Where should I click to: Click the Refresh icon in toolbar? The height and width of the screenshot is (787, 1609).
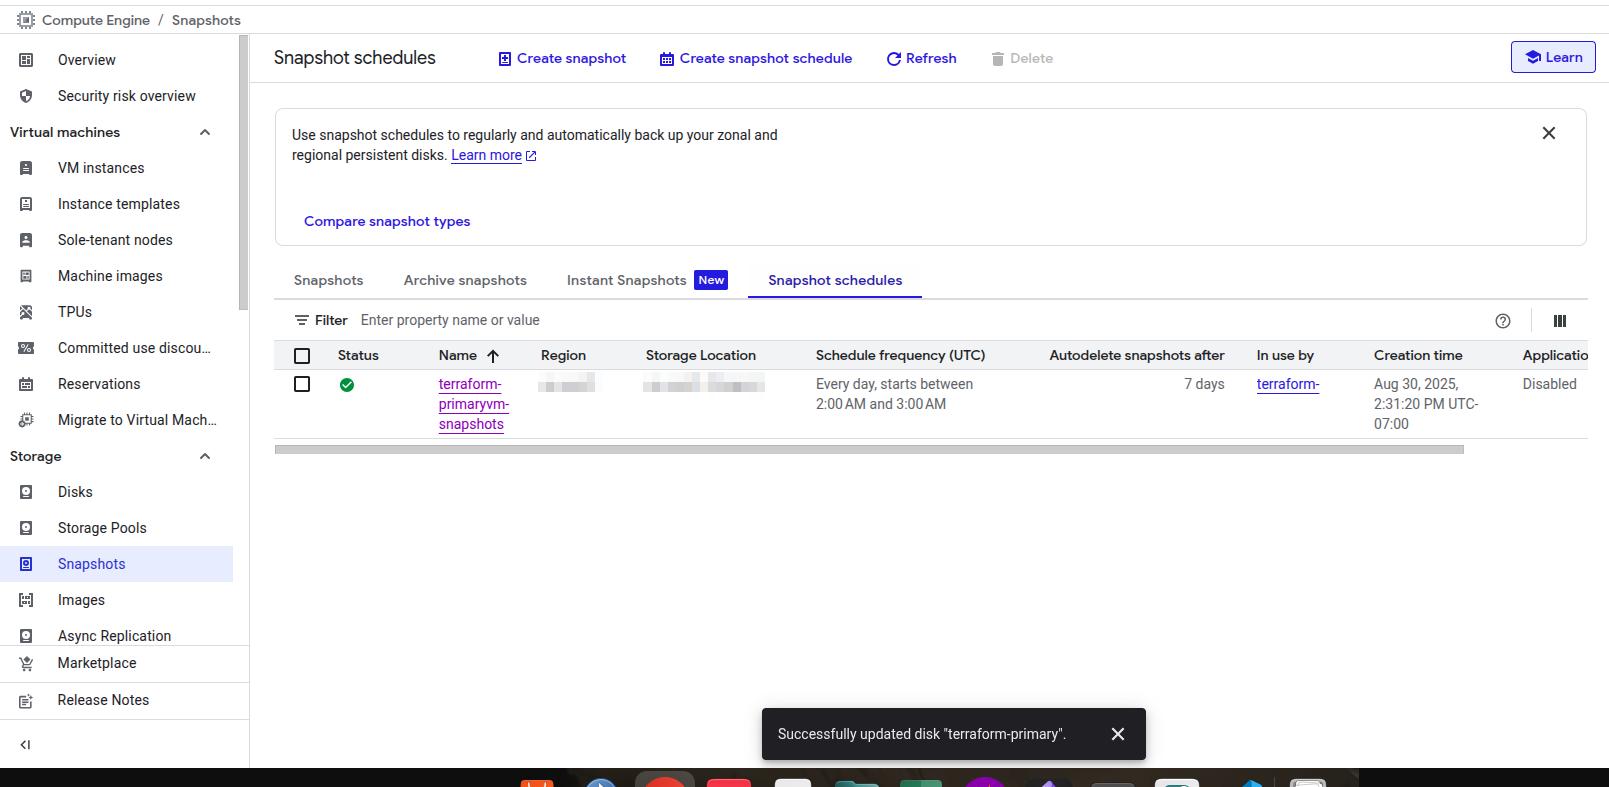pyautogui.click(x=894, y=59)
